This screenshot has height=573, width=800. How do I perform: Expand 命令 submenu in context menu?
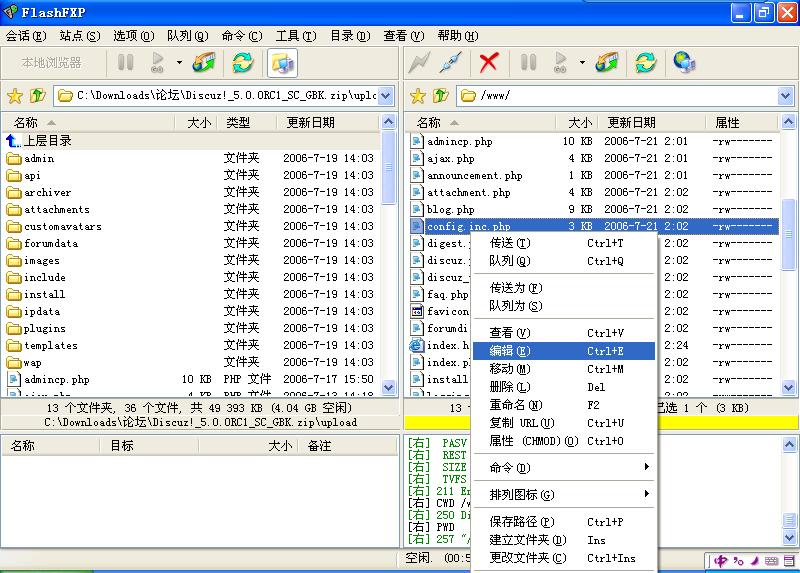click(x=564, y=467)
